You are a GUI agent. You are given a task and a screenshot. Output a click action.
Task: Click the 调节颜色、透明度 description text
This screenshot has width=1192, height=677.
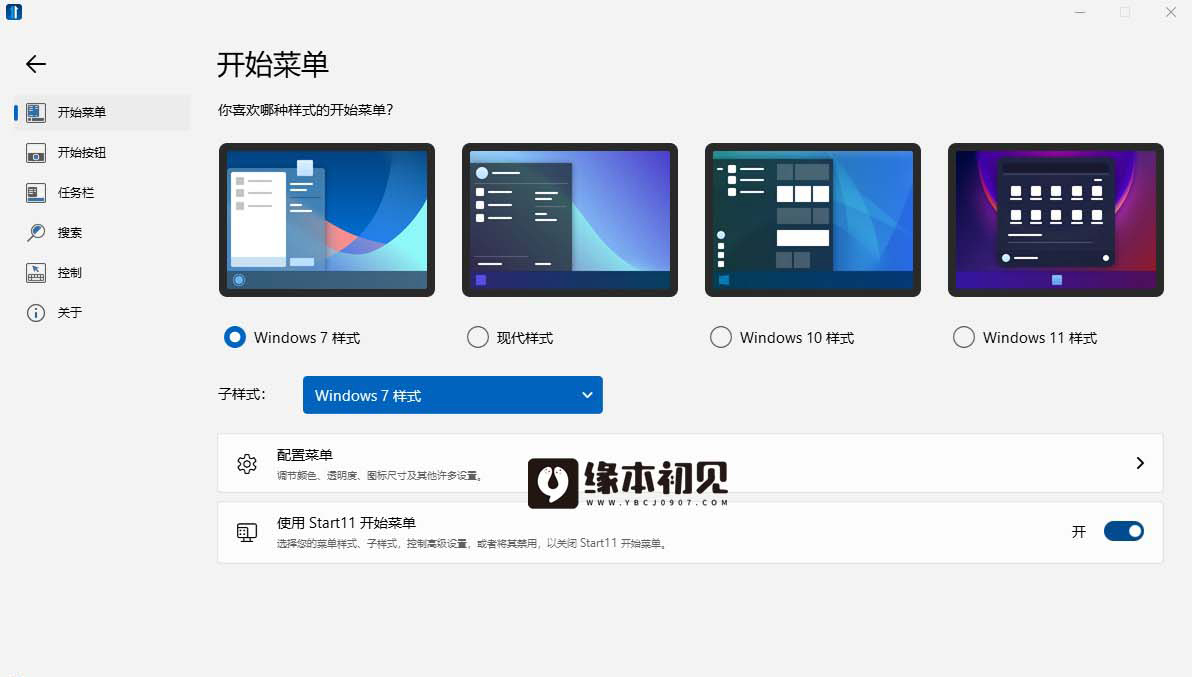coord(379,476)
